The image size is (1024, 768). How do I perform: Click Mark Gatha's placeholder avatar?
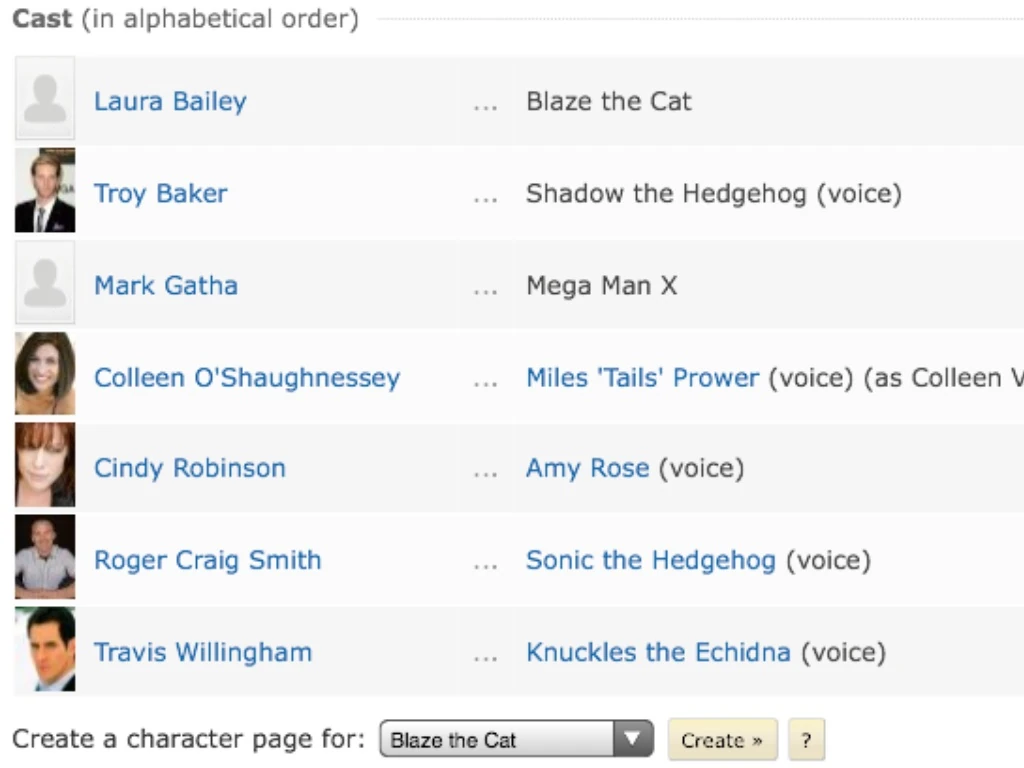click(x=45, y=283)
